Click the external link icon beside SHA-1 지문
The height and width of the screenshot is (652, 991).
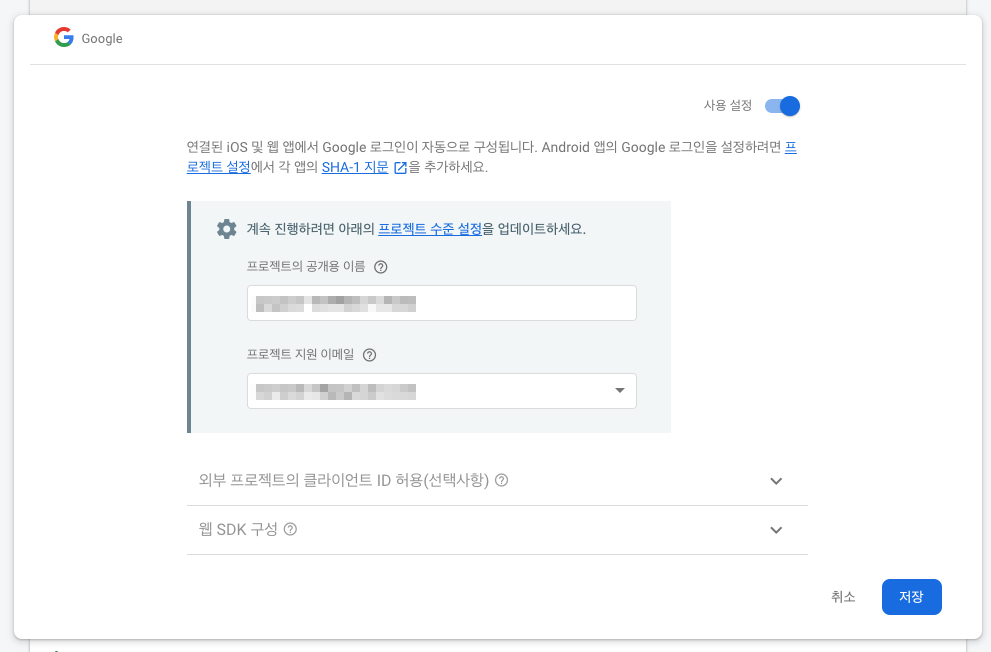pos(400,167)
